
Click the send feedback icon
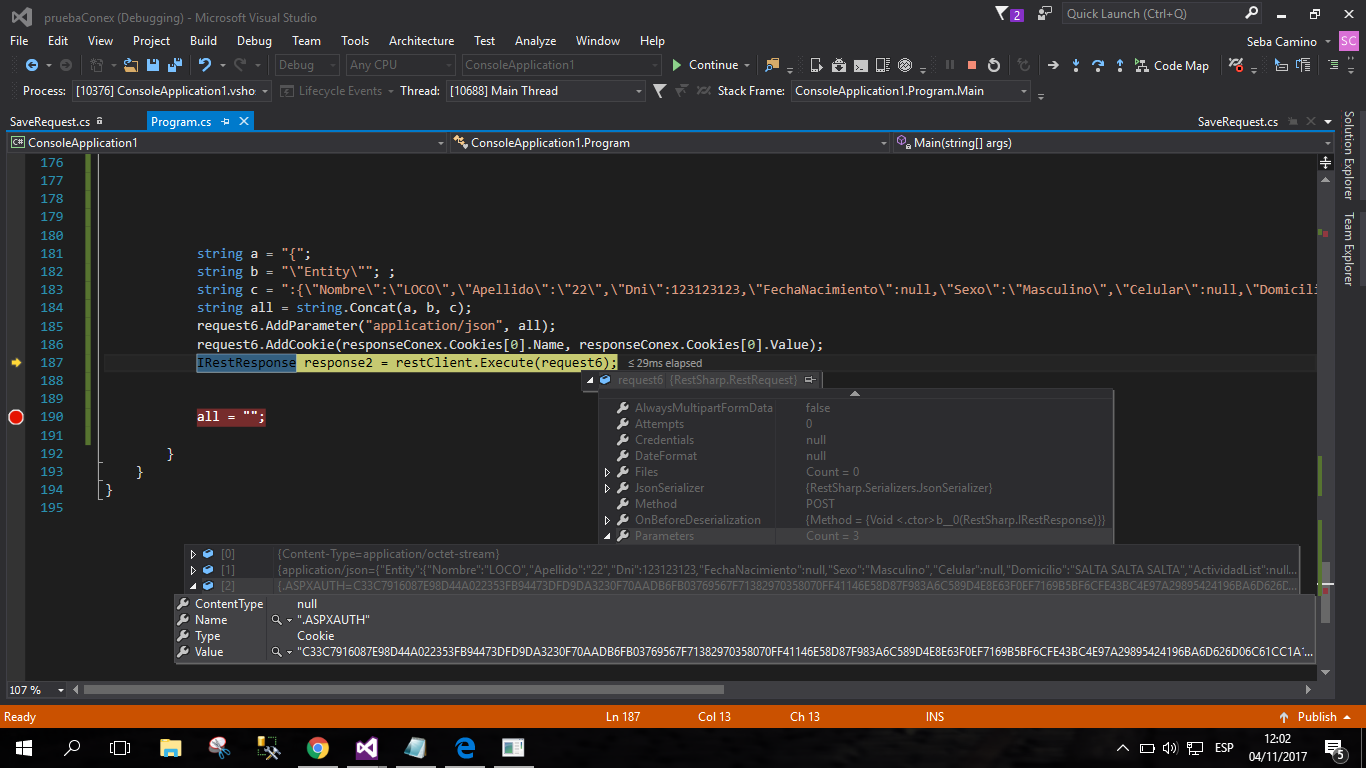coord(1045,14)
